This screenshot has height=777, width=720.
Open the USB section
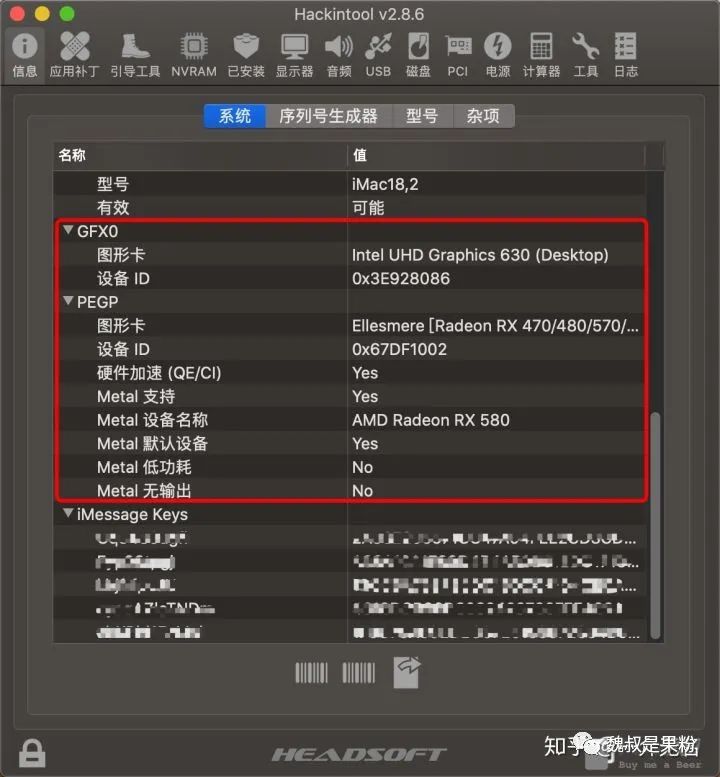[378, 55]
